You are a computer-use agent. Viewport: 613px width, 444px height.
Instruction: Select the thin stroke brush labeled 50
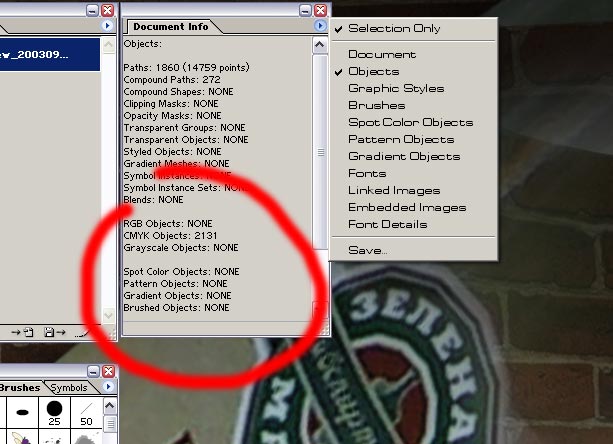pyautogui.click(x=86, y=412)
